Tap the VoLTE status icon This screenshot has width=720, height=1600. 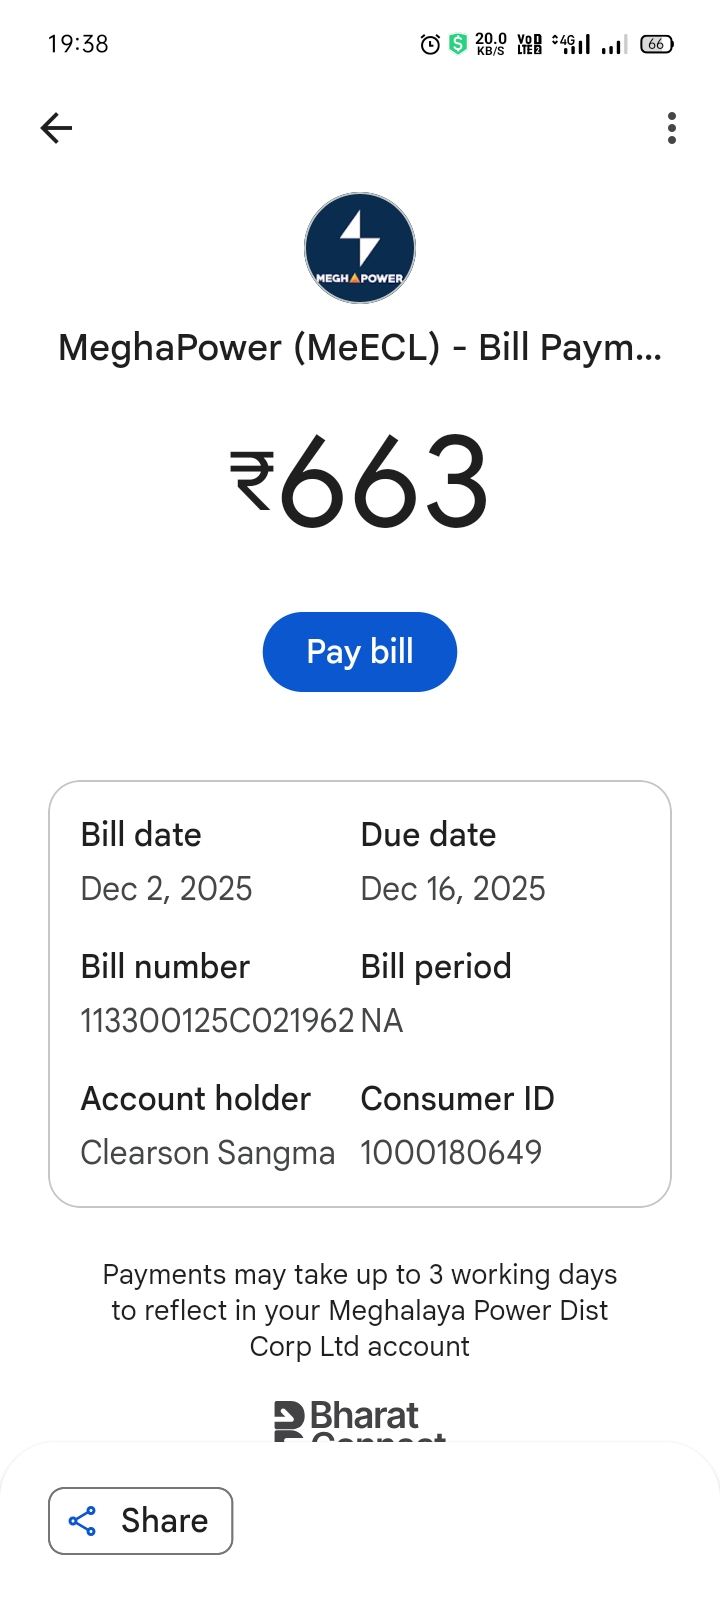[529, 44]
